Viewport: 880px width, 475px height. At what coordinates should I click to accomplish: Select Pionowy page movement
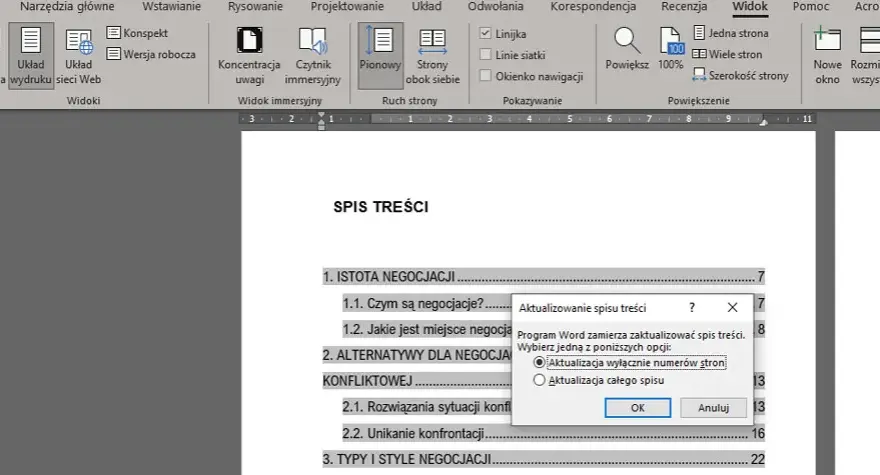pos(381,56)
